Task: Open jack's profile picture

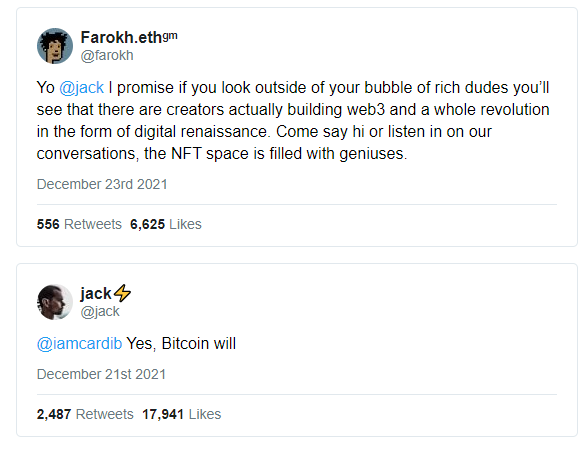Action: (x=55, y=302)
